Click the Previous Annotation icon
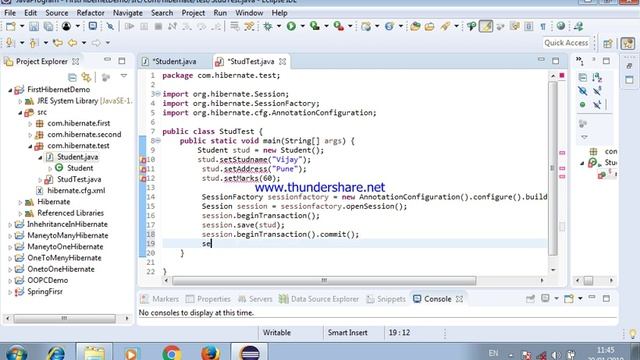 (34, 42)
